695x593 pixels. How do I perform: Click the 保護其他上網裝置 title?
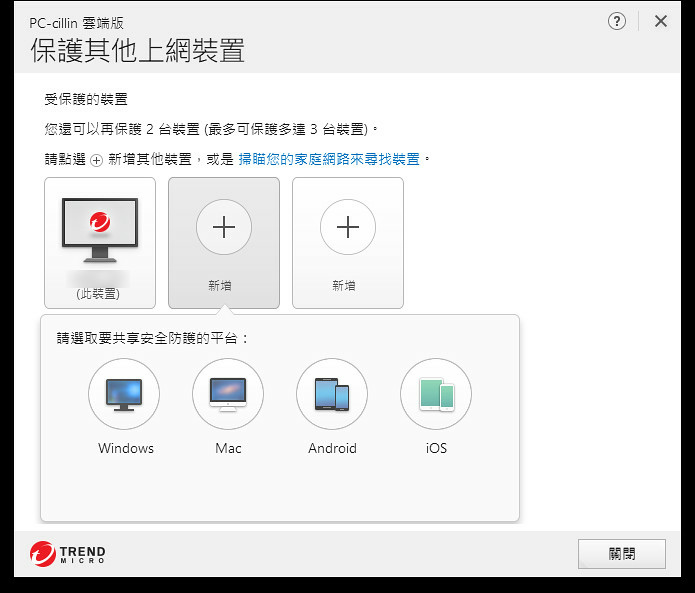point(137,50)
